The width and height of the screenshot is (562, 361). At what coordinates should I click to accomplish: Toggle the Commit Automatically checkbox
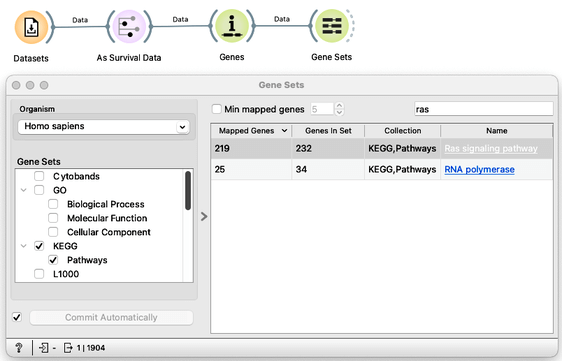point(17,317)
